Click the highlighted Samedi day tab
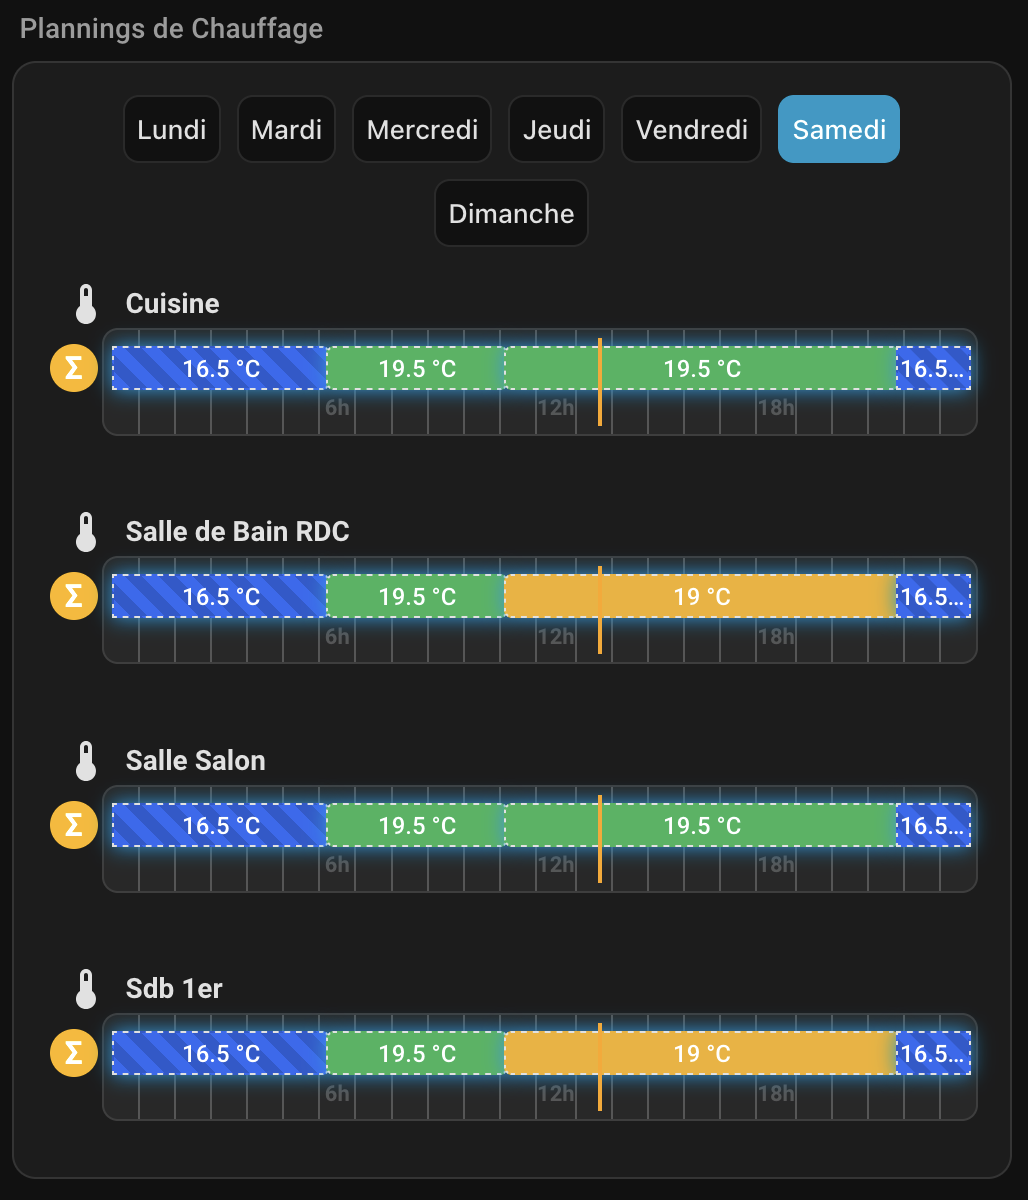 (839, 129)
